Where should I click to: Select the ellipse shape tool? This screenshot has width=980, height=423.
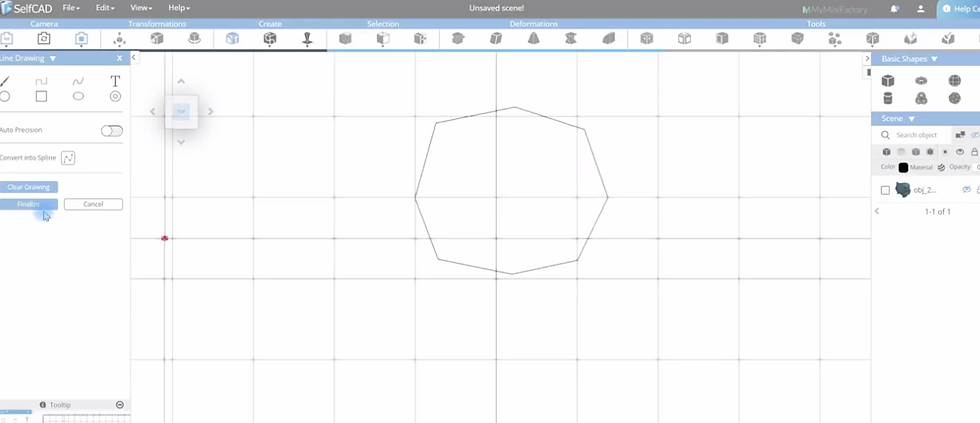tap(78, 96)
